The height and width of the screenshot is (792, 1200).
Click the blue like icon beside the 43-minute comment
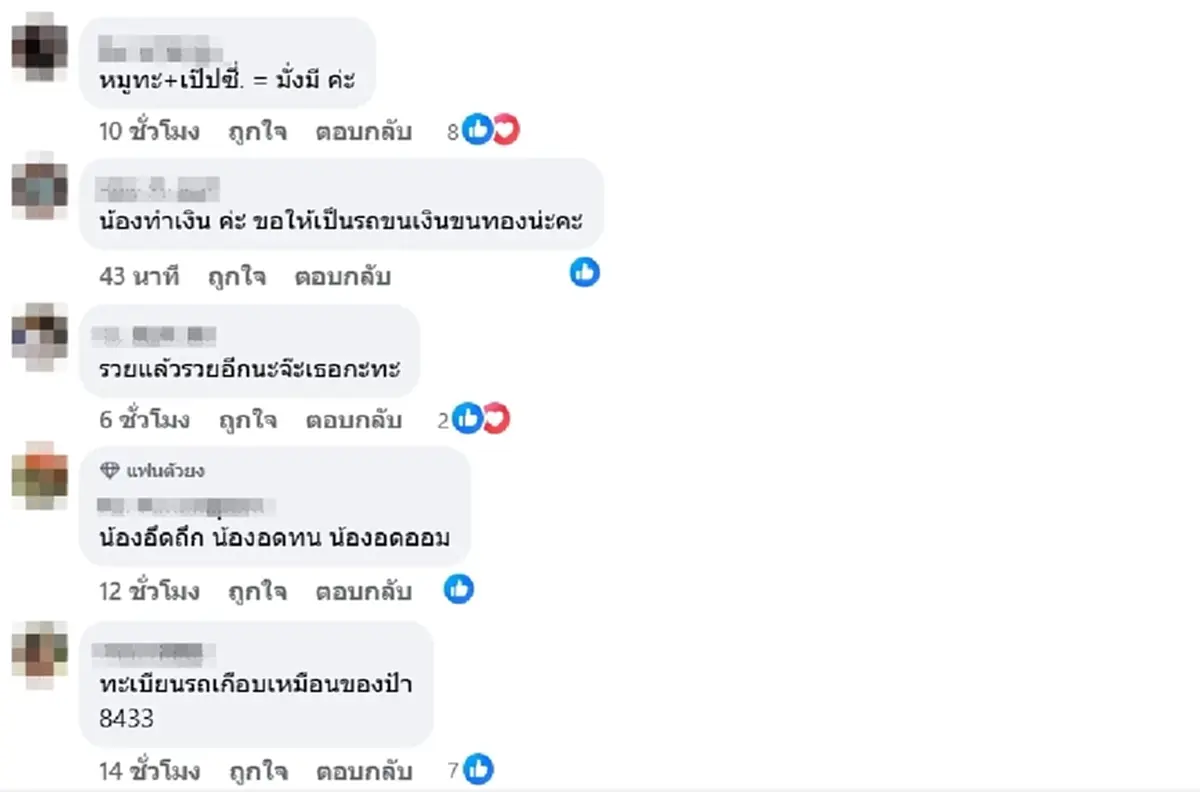click(583, 272)
